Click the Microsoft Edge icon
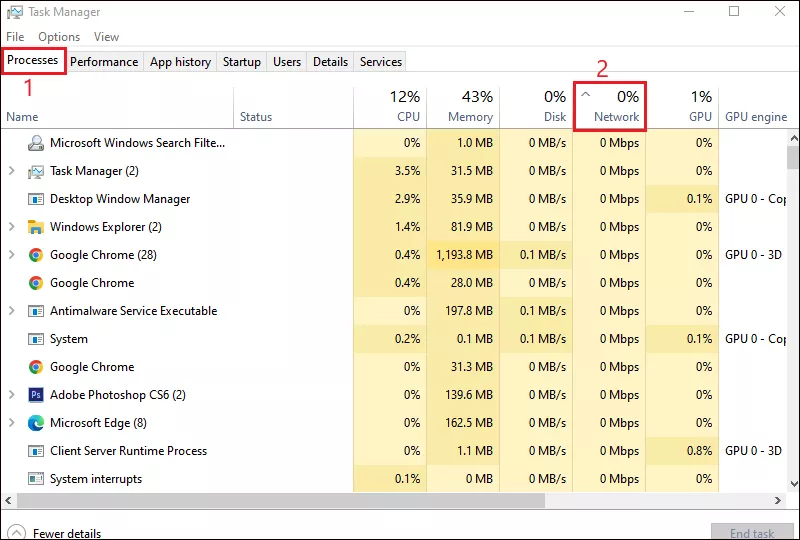The height and width of the screenshot is (540, 800). point(36,423)
